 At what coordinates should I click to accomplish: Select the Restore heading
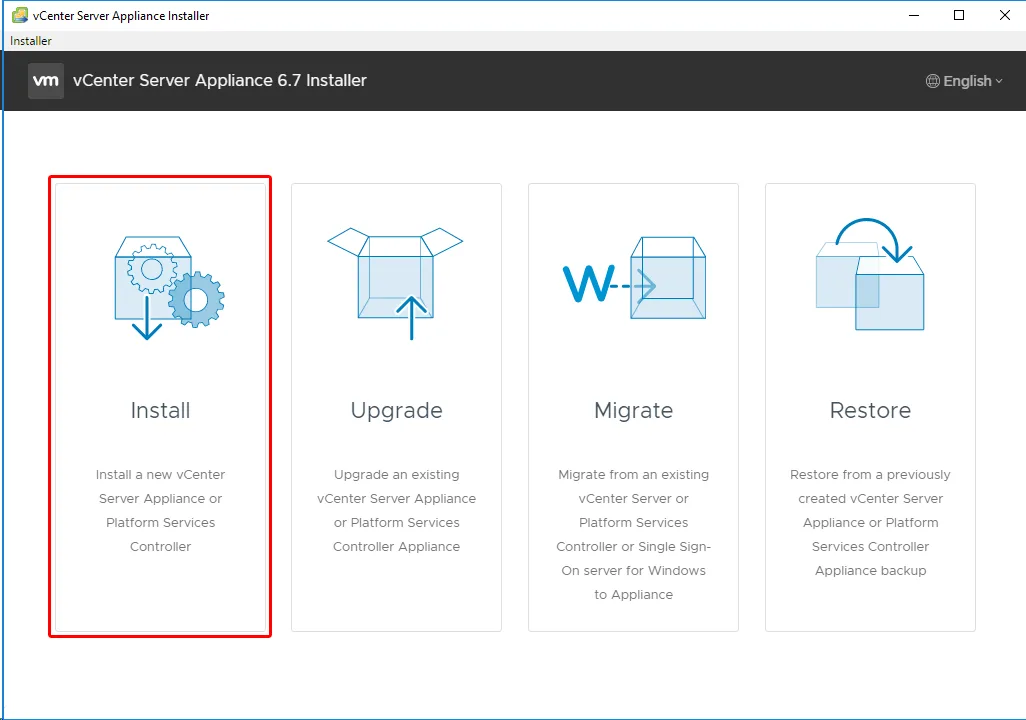pos(870,410)
